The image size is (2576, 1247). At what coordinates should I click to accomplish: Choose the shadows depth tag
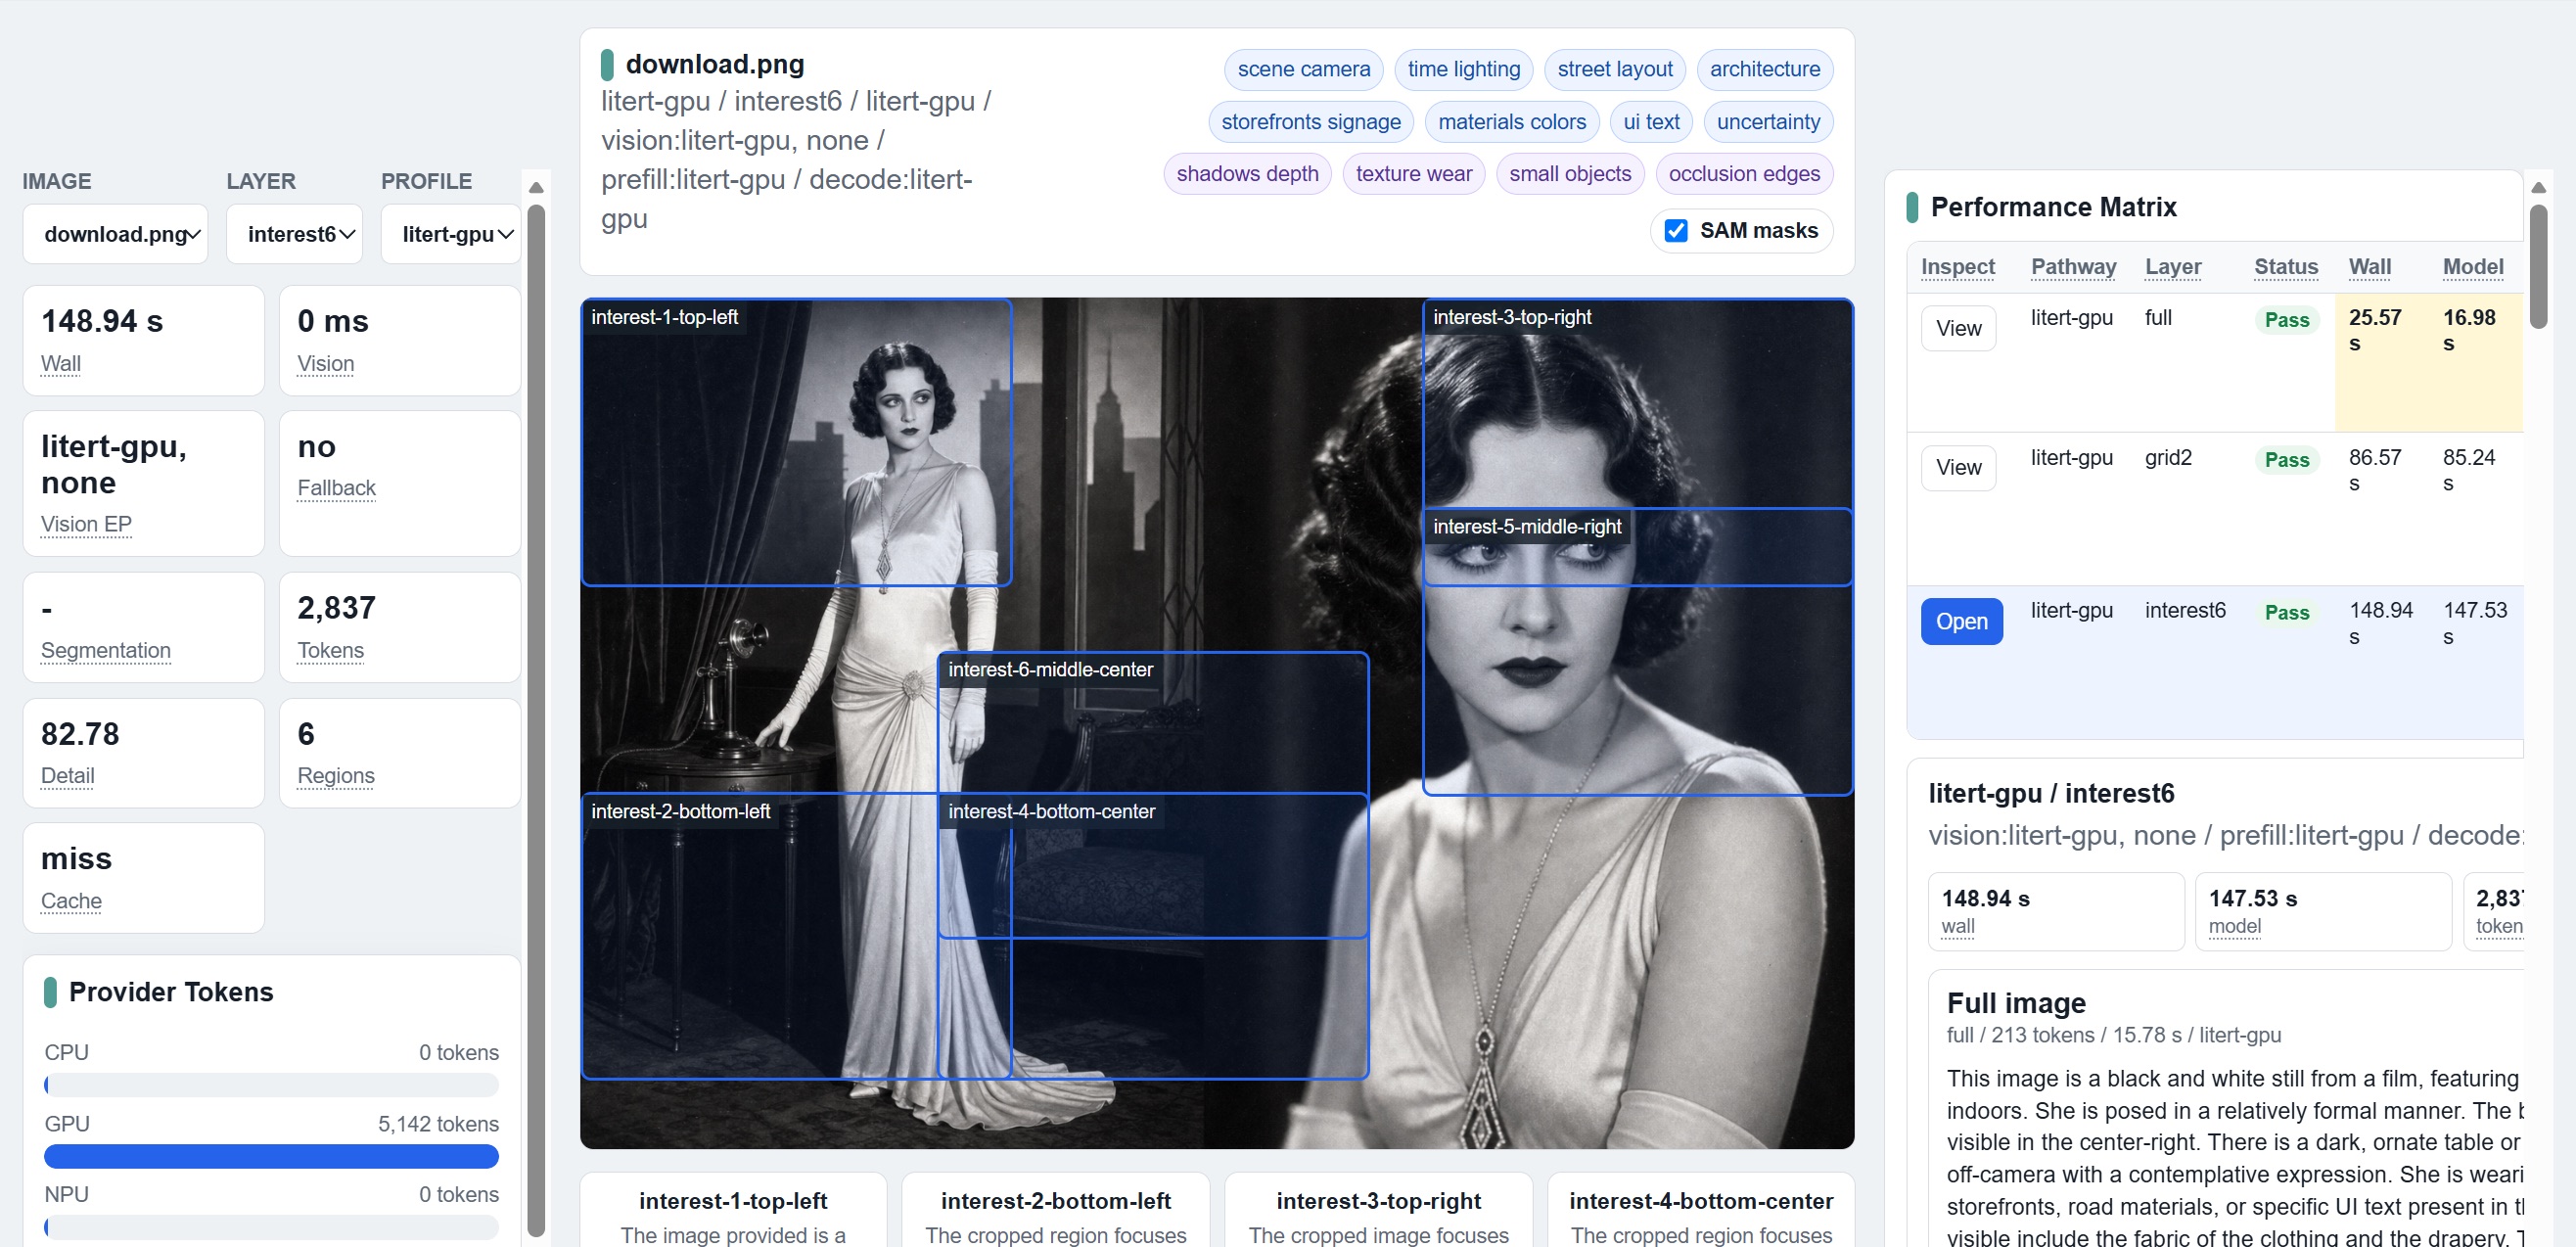pos(1247,174)
